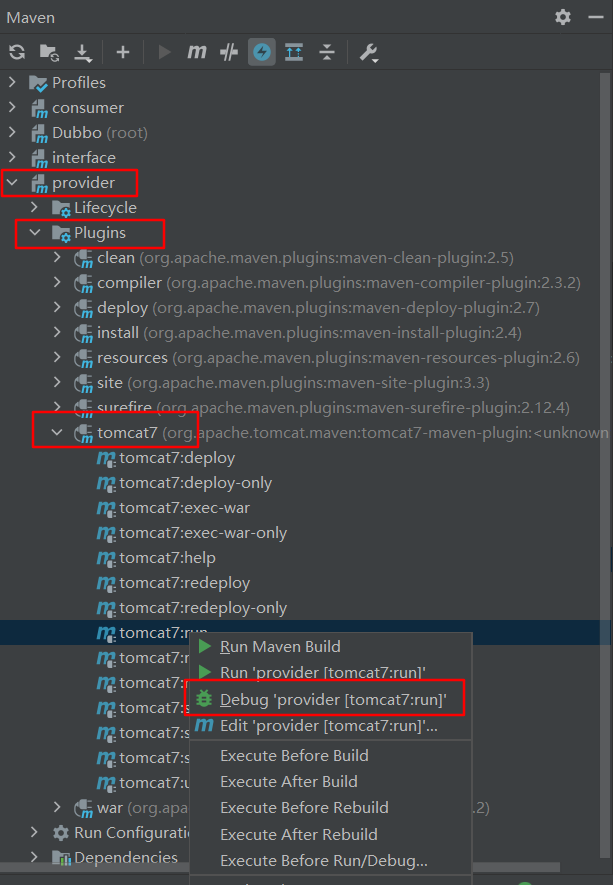Choose Run Maven Build from context menu
This screenshot has width=613, height=885.
pyautogui.click(x=330, y=646)
